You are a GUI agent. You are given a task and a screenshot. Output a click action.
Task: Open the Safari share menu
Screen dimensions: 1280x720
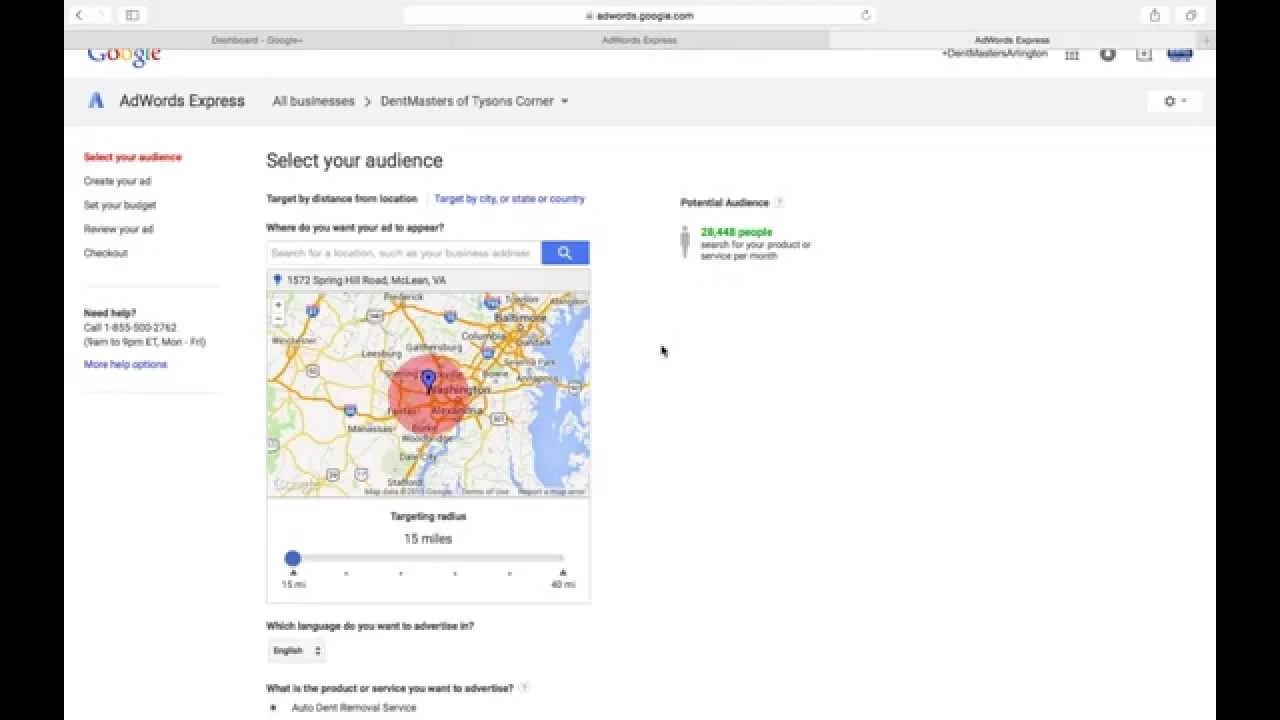coord(1155,15)
